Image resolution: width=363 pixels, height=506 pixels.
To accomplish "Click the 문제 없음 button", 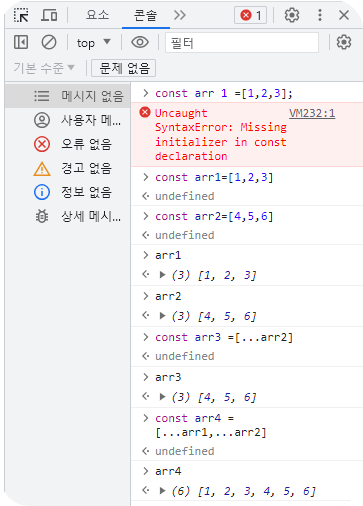I will coord(124,68).
